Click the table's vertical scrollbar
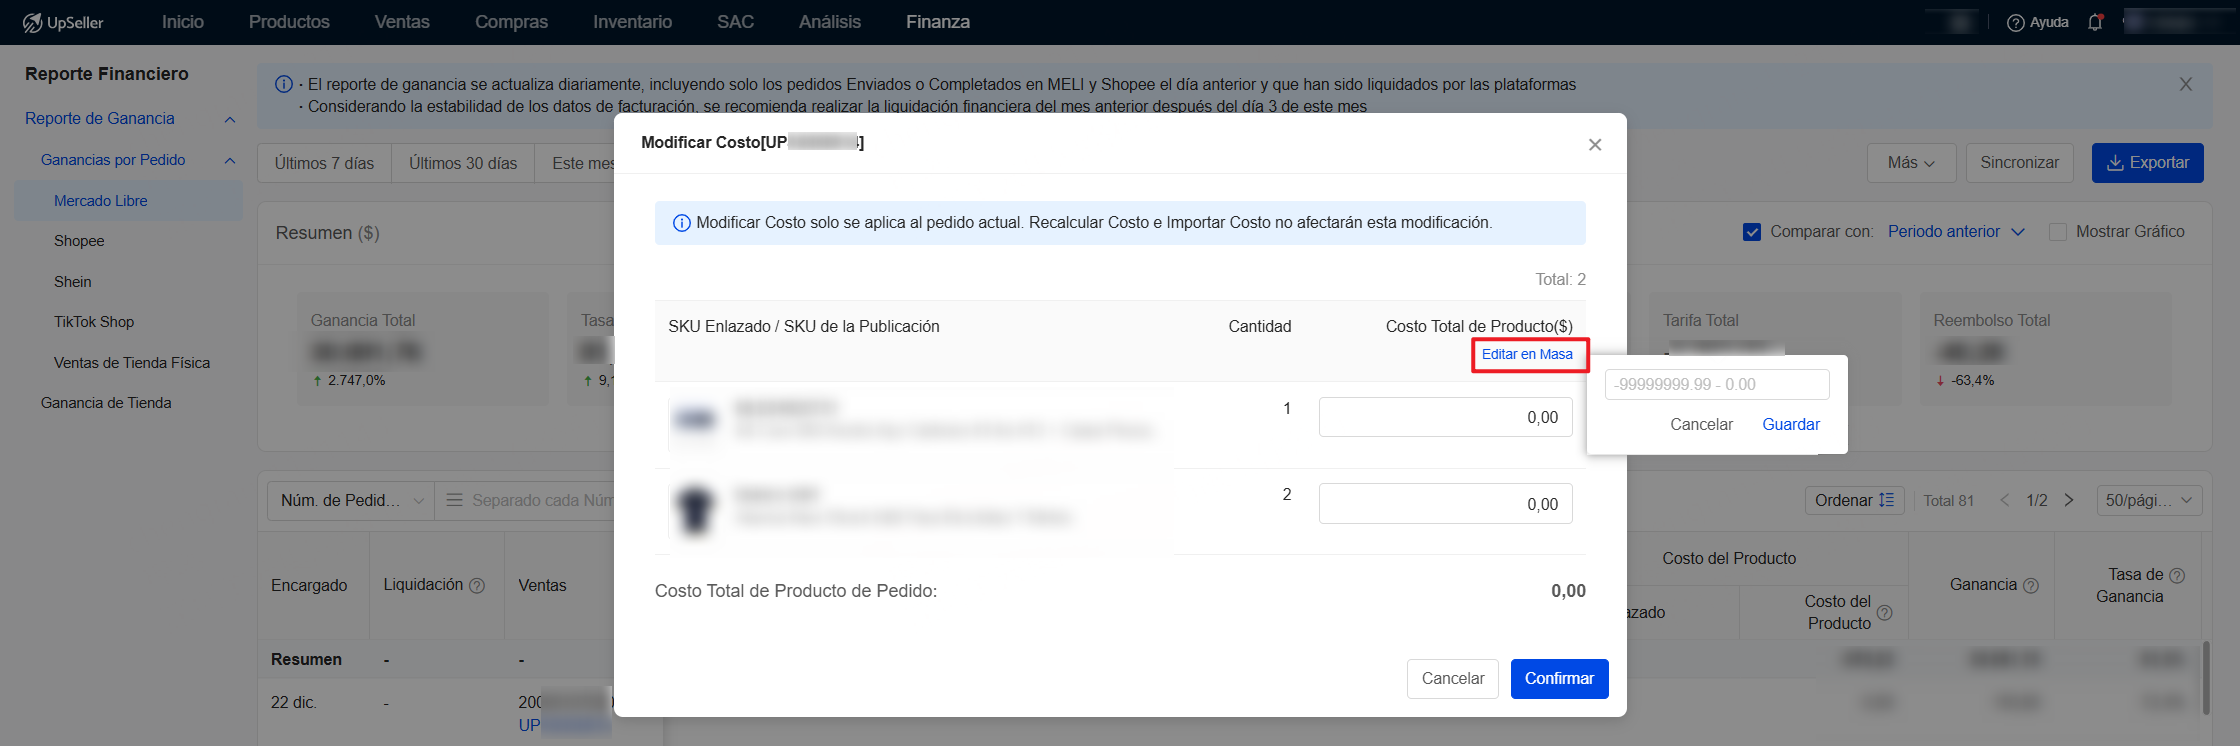Screen dimensions: 2240x746 (2206, 678)
